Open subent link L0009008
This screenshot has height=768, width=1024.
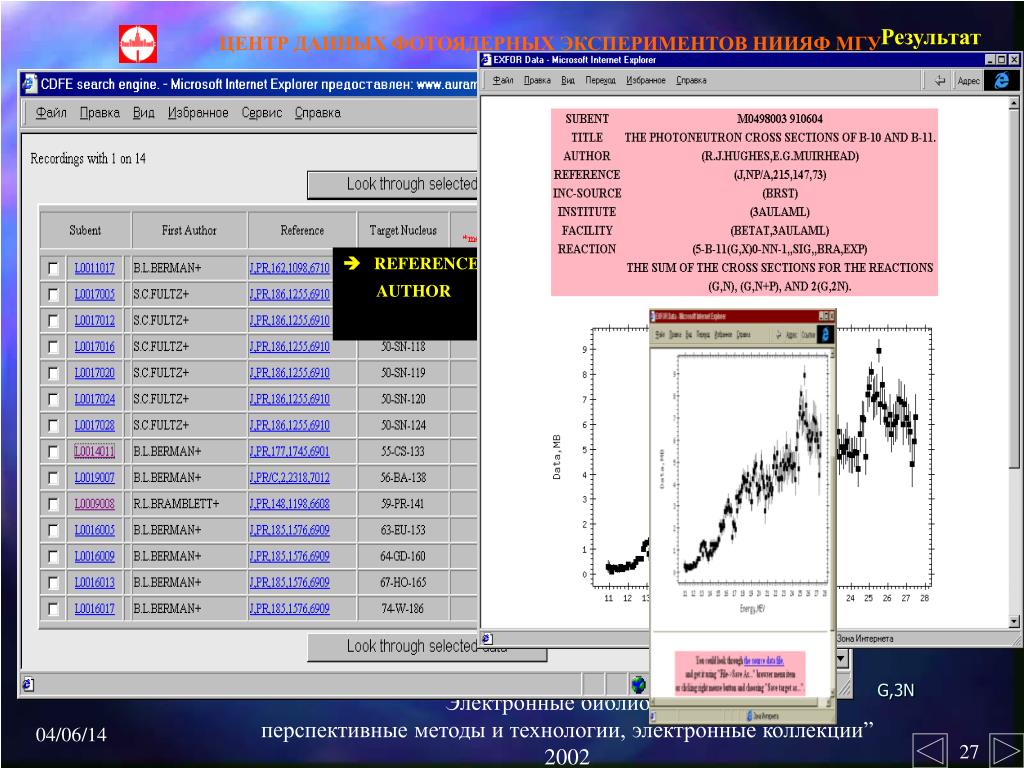coord(95,504)
